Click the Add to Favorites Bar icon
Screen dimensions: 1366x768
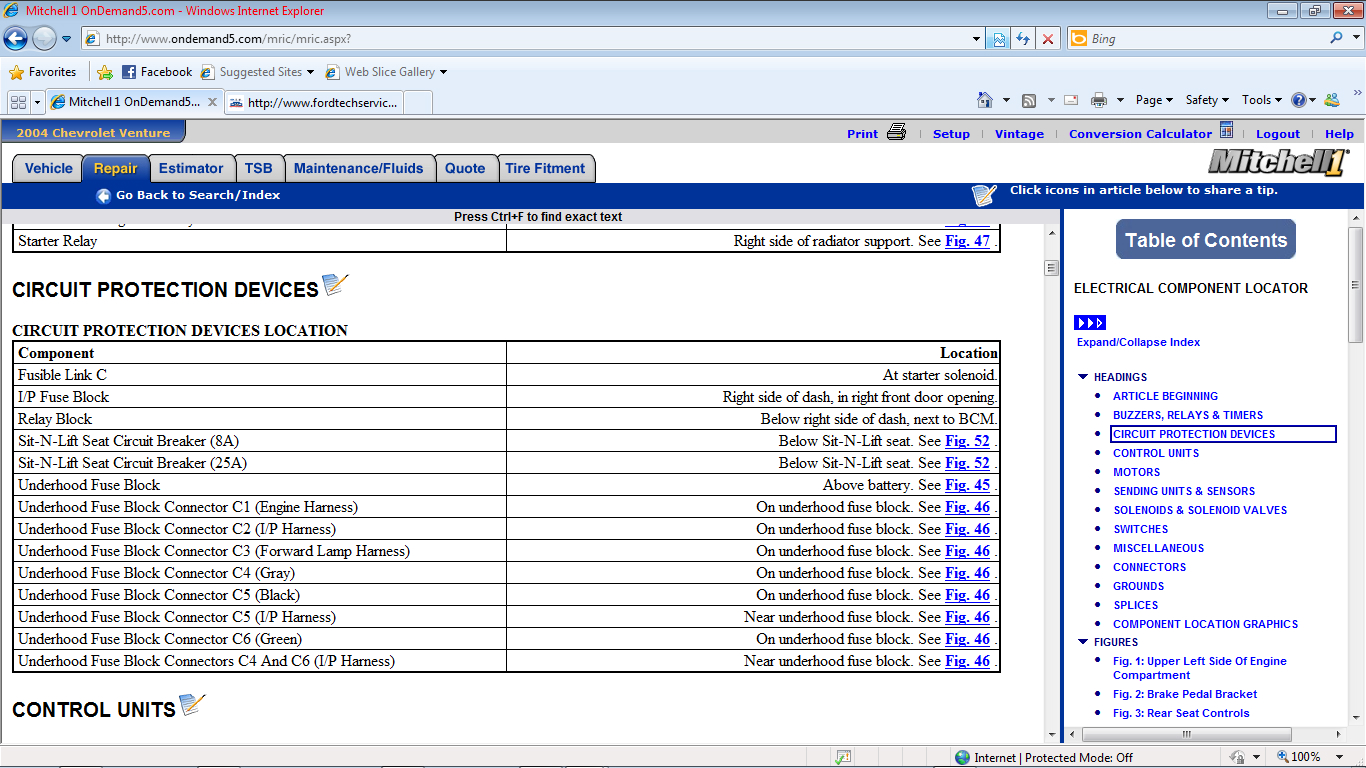coord(105,72)
